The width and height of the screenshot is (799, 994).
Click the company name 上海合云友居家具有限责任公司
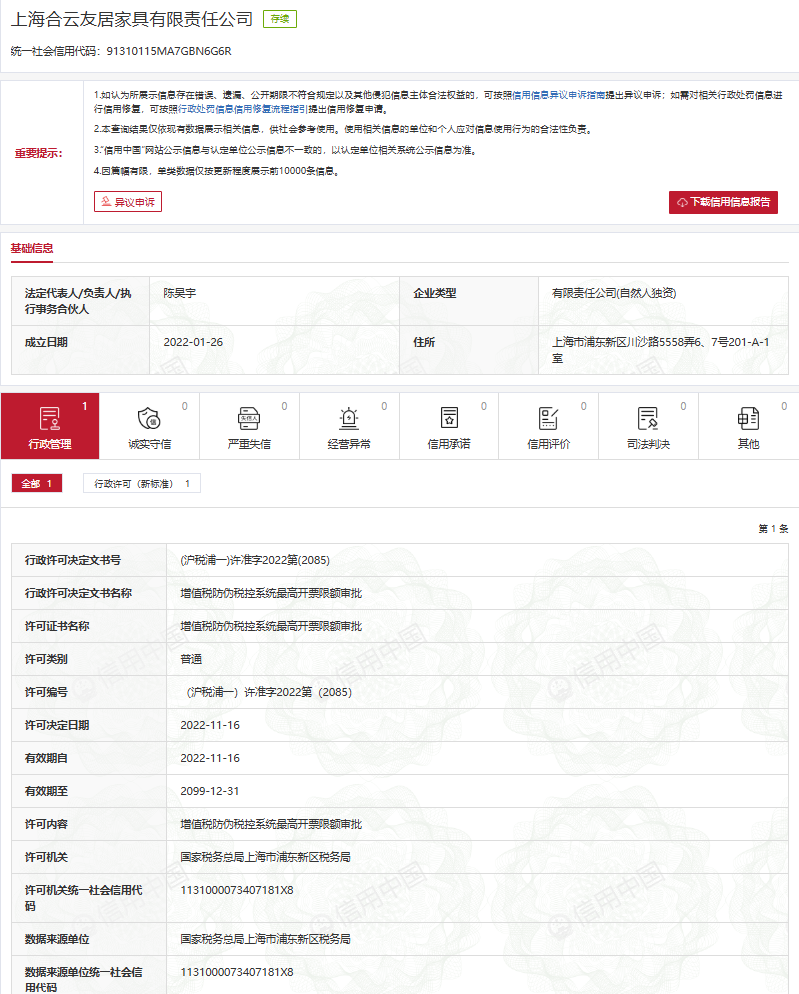[x=131, y=19]
